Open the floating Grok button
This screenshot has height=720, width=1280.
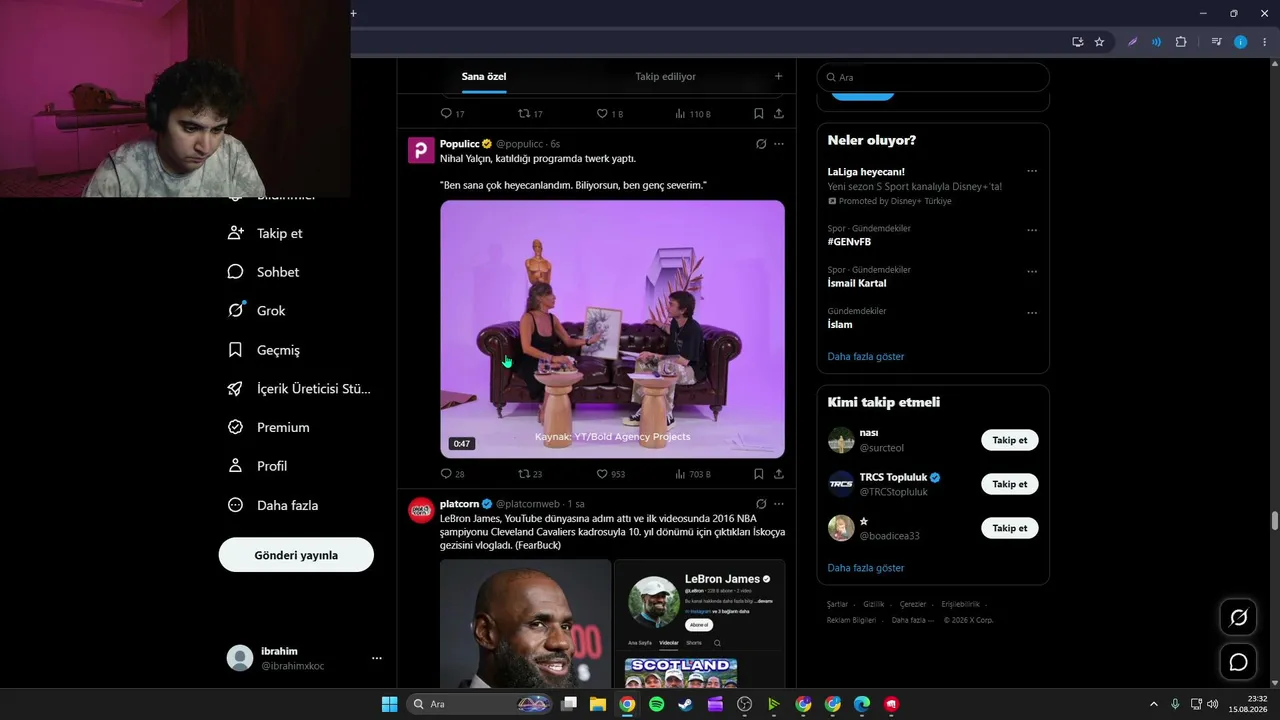pos(1238,617)
